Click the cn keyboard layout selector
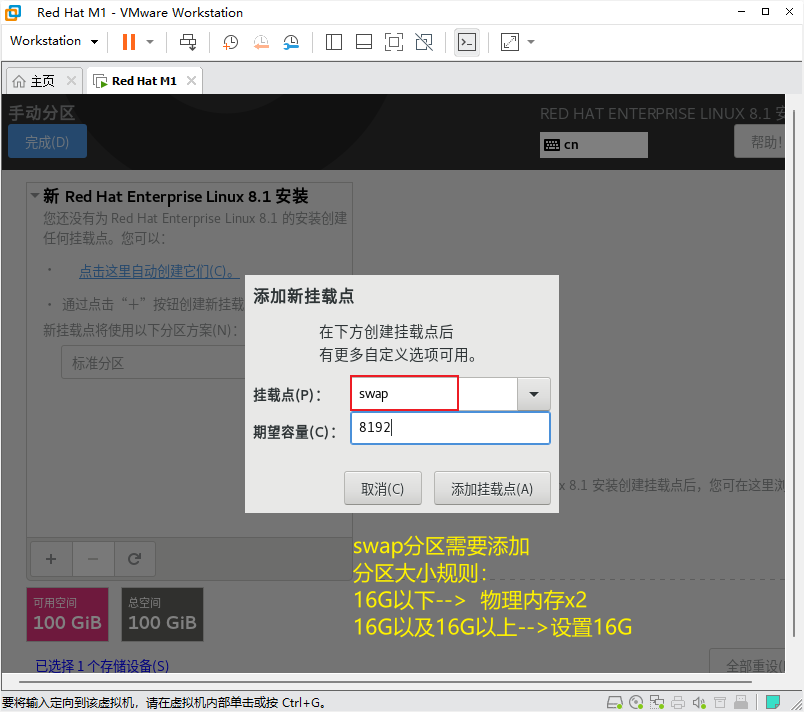The height and width of the screenshot is (712, 804). click(593, 145)
